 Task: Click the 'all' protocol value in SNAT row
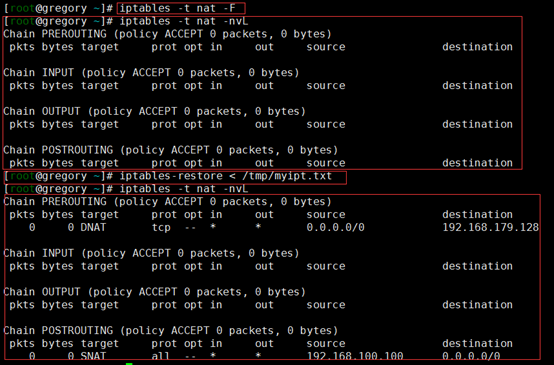(x=161, y=356)
